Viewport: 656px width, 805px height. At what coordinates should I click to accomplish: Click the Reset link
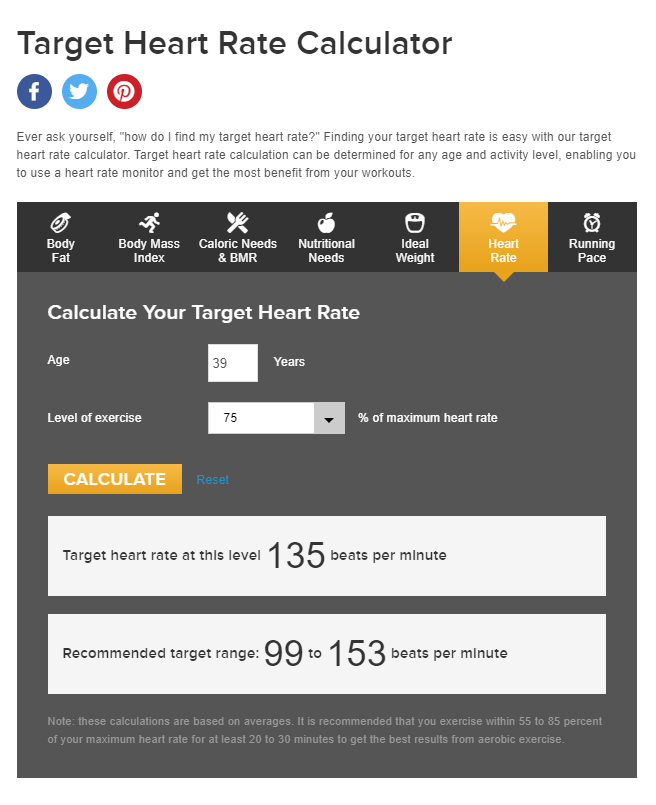click(212, 479)
